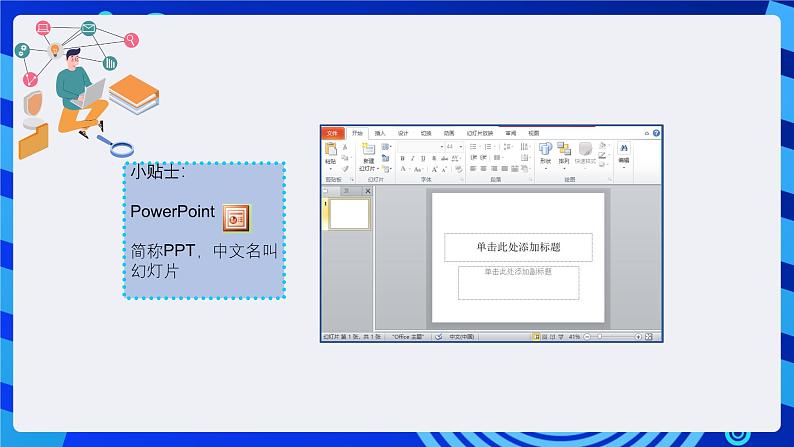Viewport: 794px width, 447px height.
Task: Click the Align Text icon
Action: tap(525, 158)
